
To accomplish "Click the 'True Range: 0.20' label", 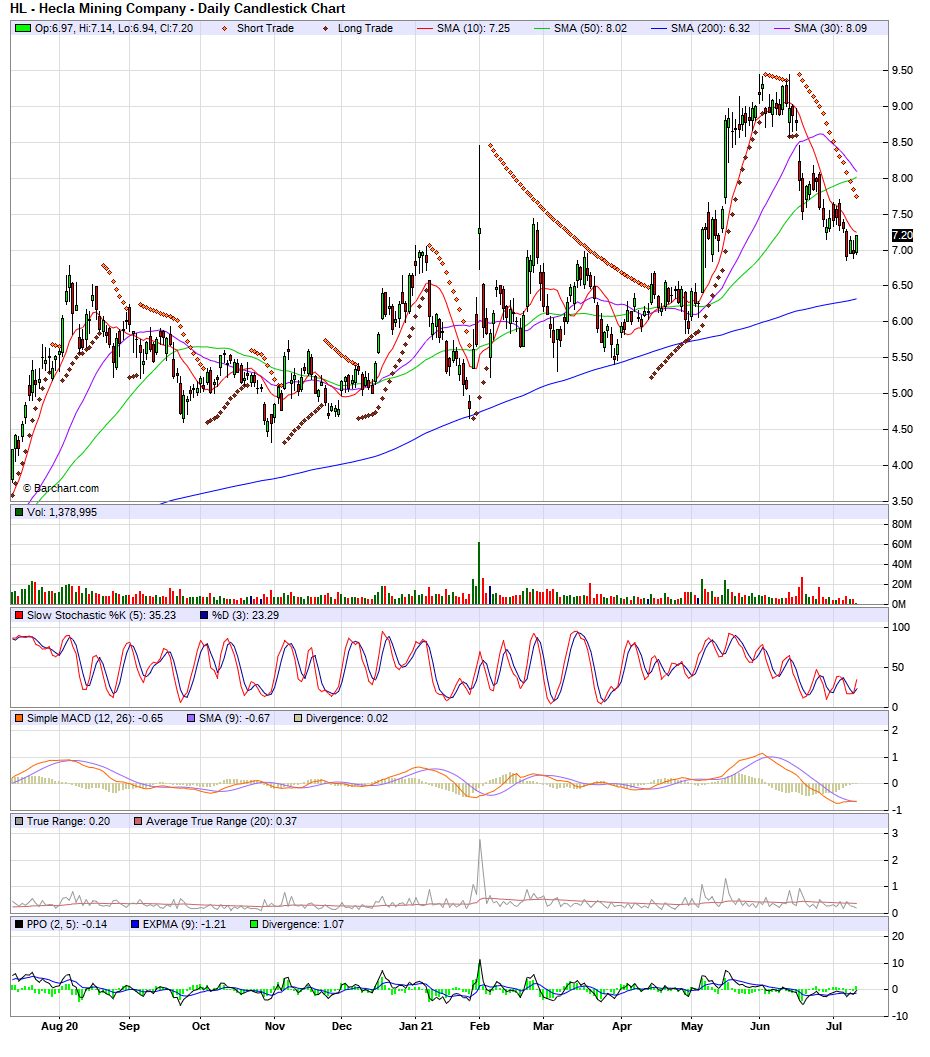I will tap(68, 822).
